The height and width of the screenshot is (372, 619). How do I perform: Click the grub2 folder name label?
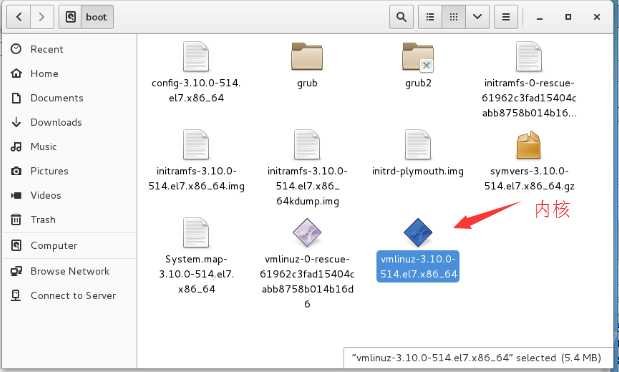tap(418, 83)
